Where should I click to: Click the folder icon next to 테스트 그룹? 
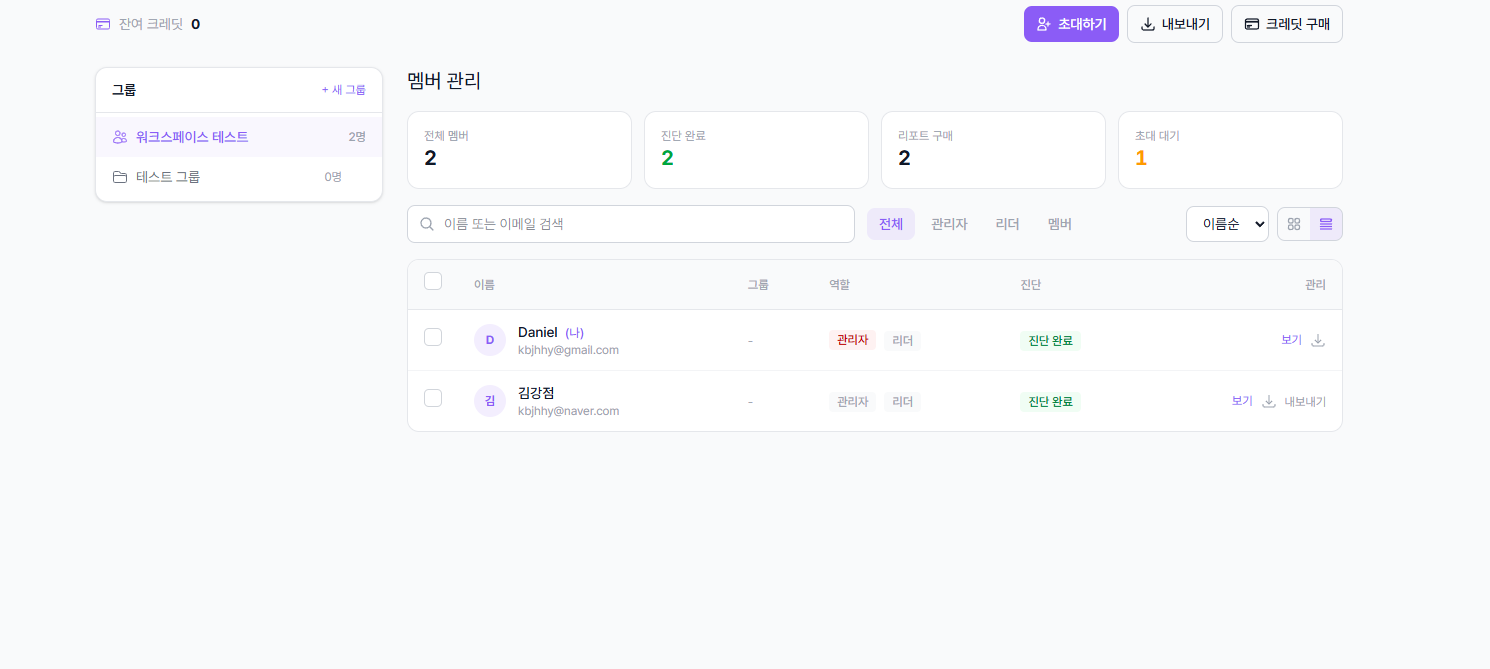point(120,176)
